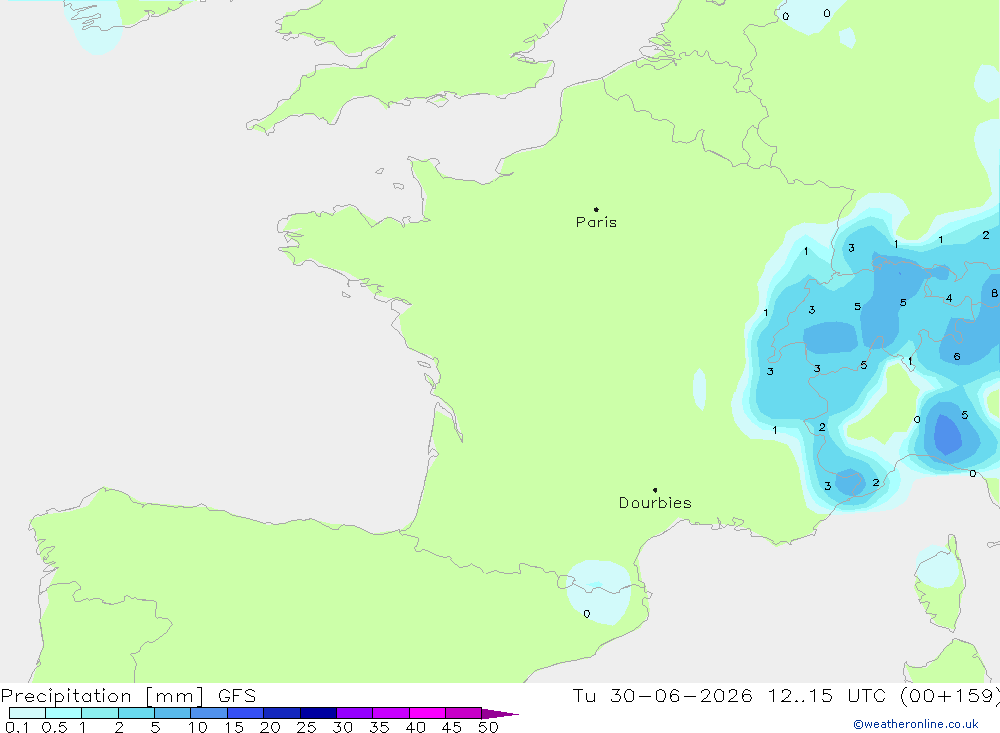Click the magenta 40 mm legend swatch
This screenshot has height=733, width=1000.
click(427, 713)
